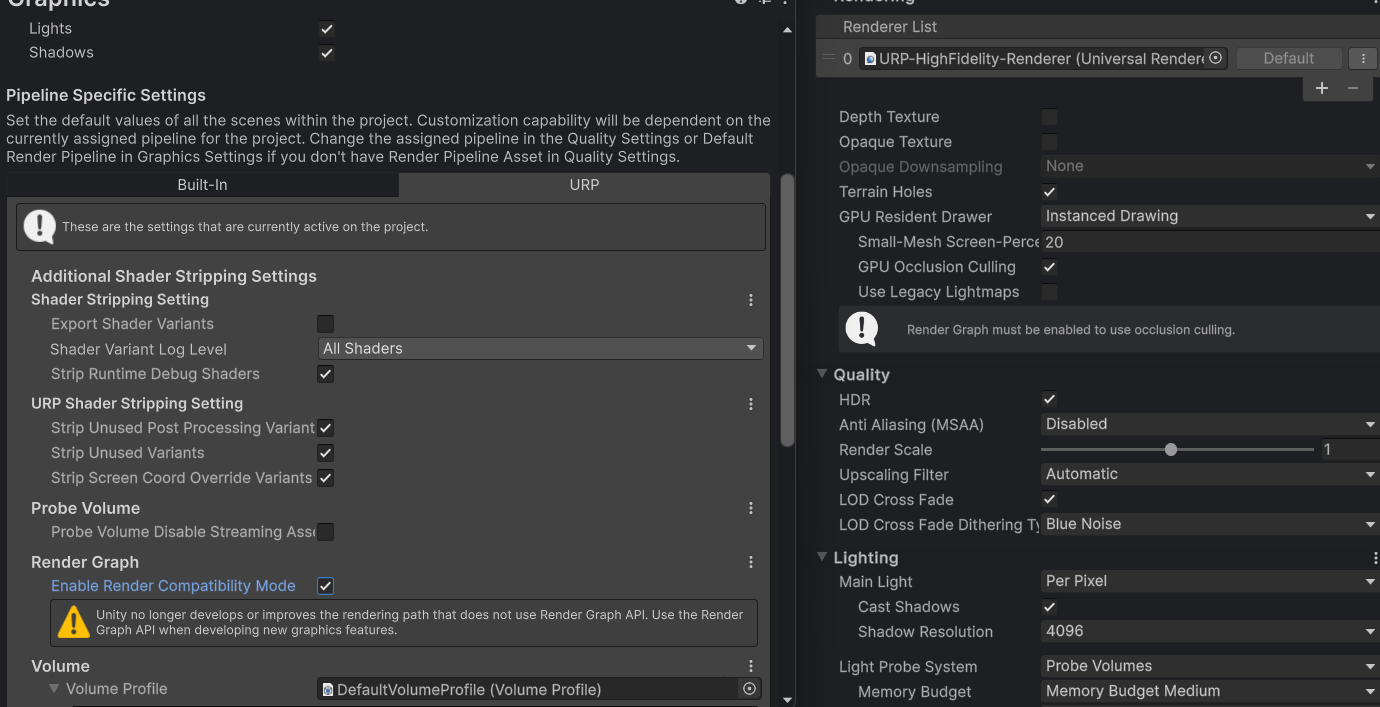Click the Default renderer button

click(1288, 58)
